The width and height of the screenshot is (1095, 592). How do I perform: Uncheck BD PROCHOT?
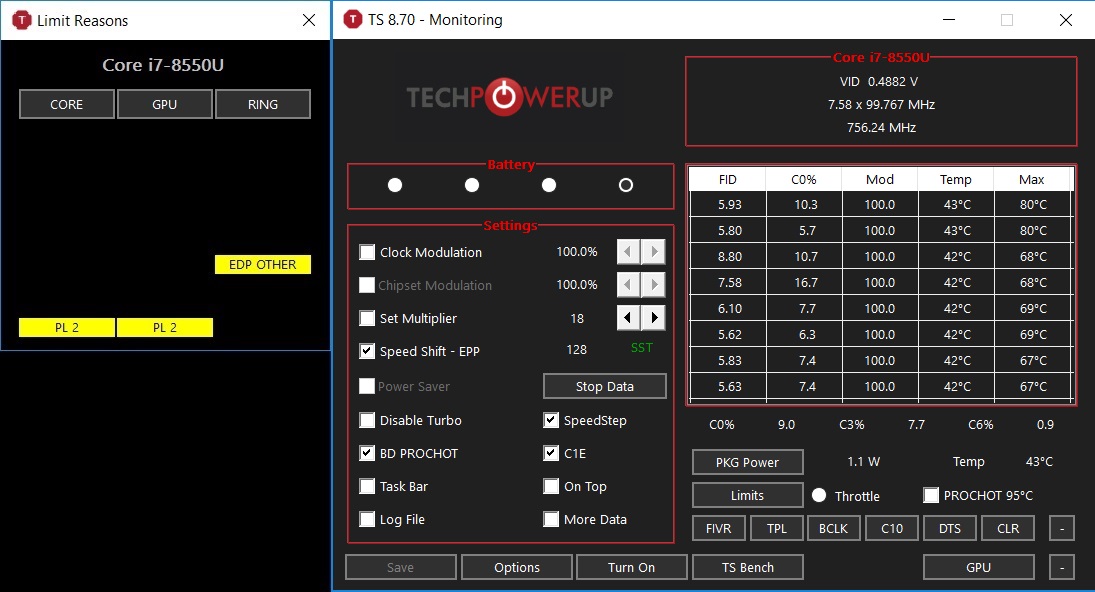(x=367, y=453)
